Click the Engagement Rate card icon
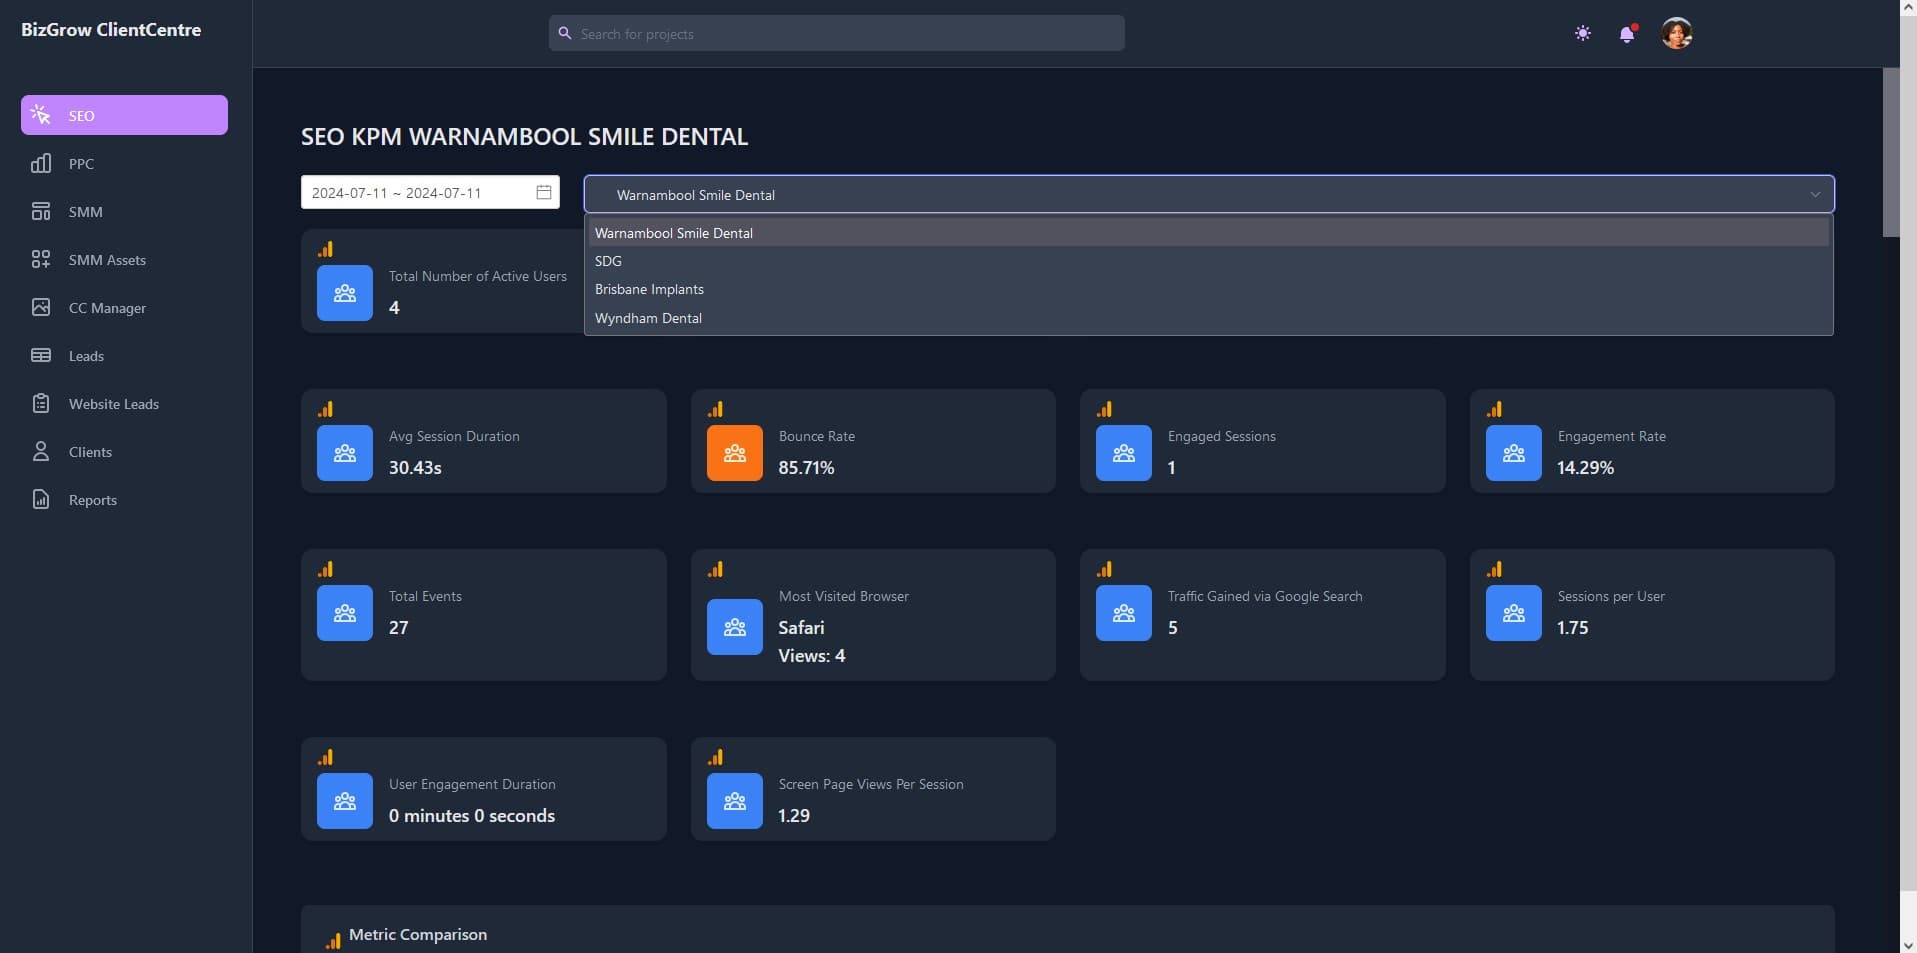1917x953 pixels. 1514,453
